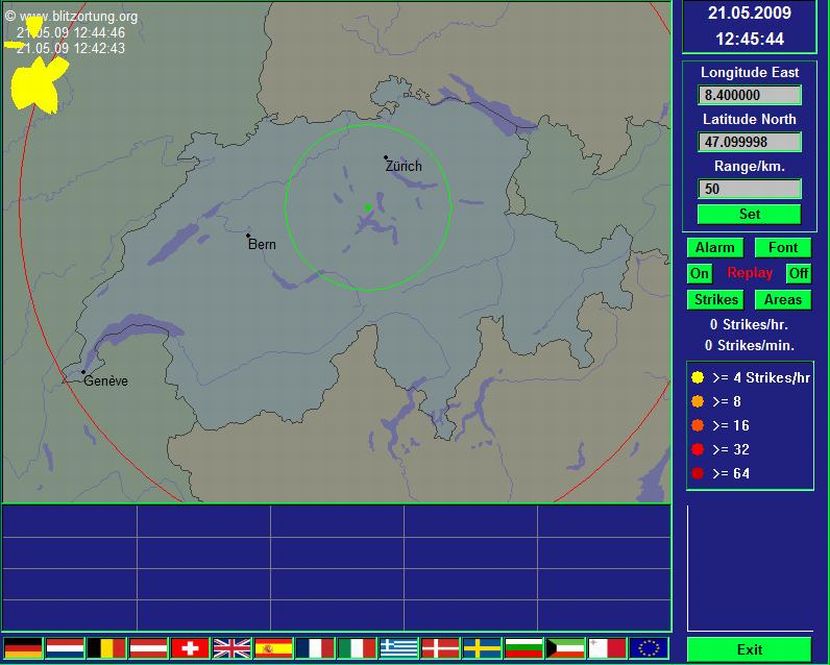Click the yellow 4 Strikes/hr legend dot
The image size is (830, 665).
697,378
